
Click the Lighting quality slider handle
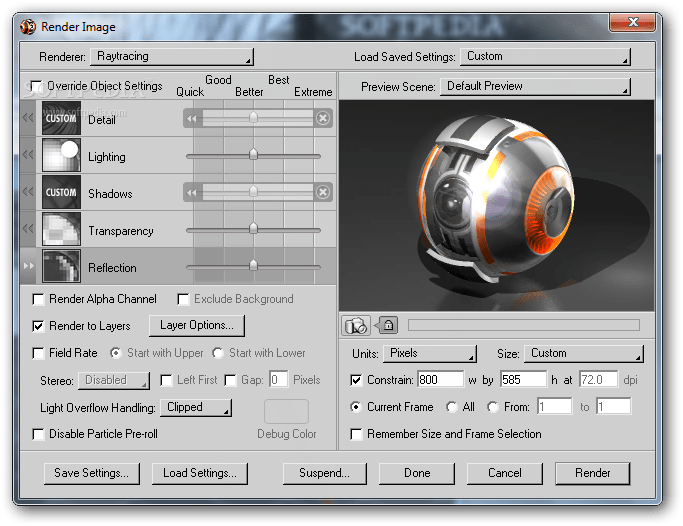[253, 155]
